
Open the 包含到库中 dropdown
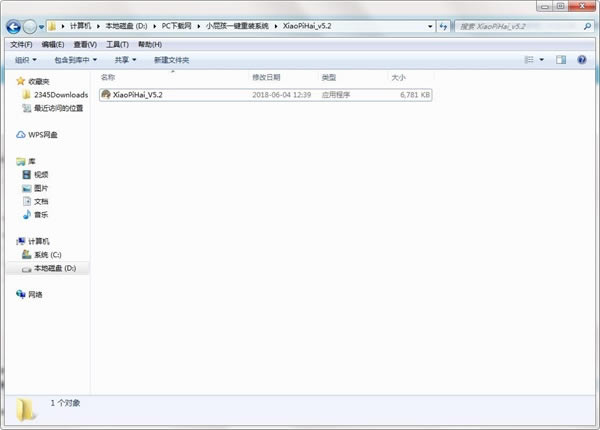(x=76, y=60)
